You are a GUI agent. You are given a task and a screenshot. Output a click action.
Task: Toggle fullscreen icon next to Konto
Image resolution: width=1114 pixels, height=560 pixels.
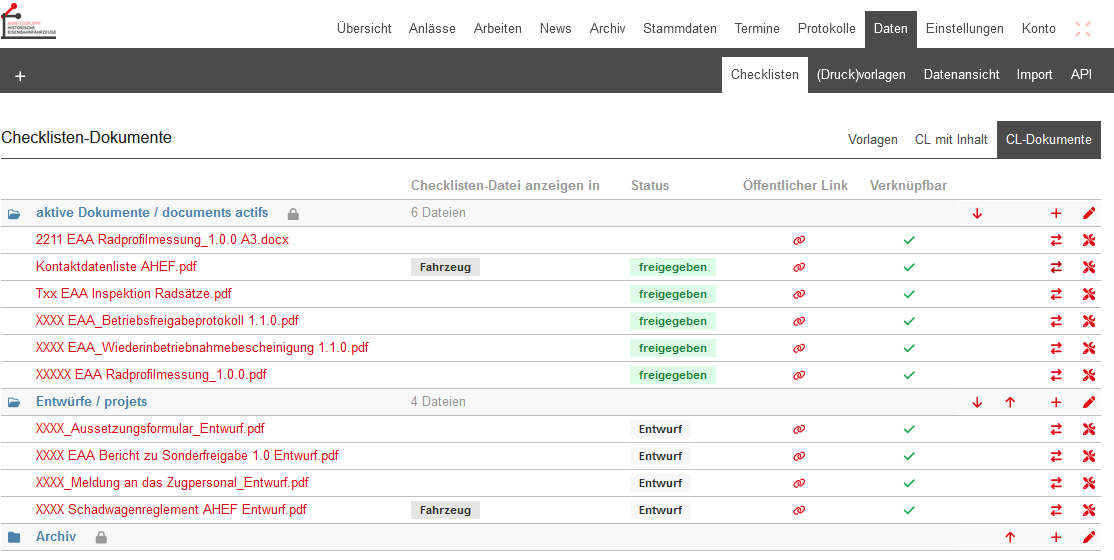(x=1083, y=29)
